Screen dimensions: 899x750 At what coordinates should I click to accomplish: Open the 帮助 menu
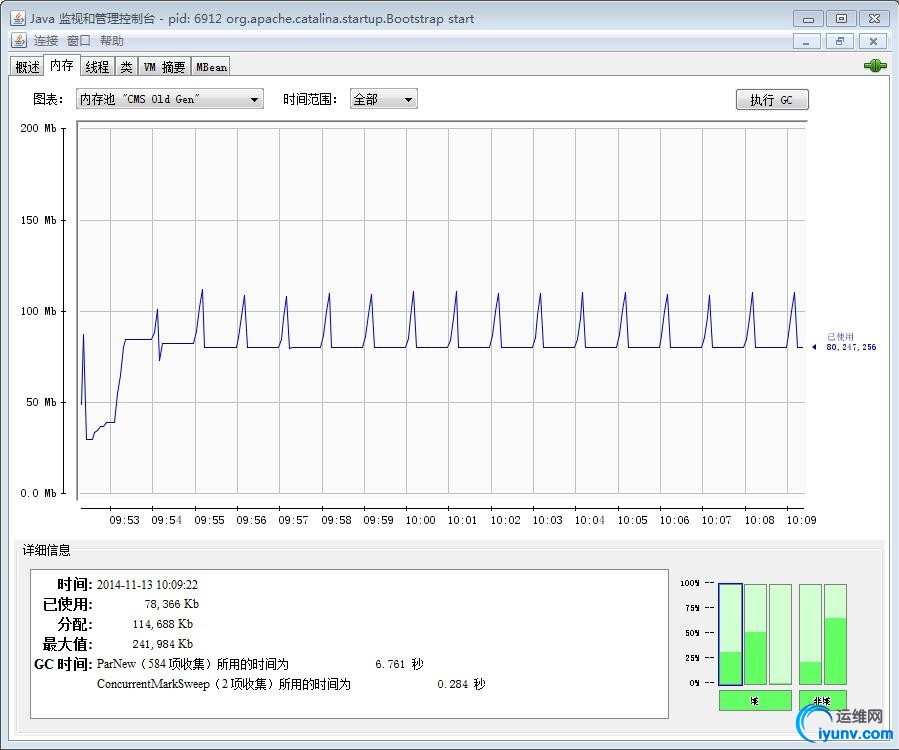click(112, 41)
